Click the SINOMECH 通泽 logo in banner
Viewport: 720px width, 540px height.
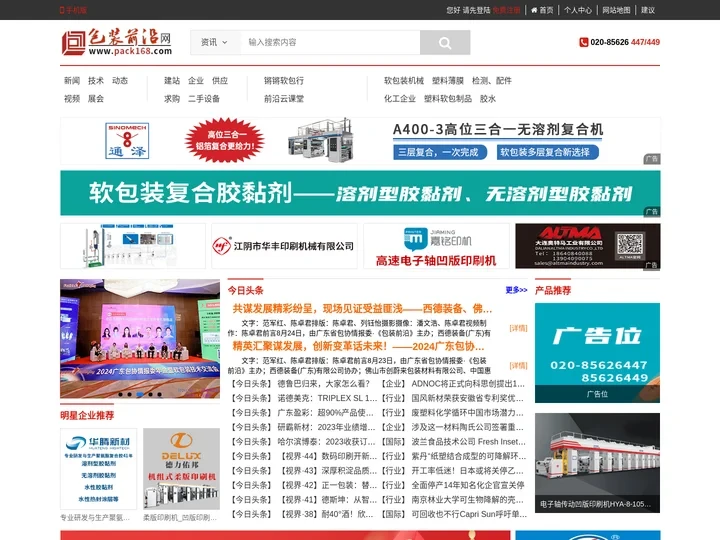[127, 141]
